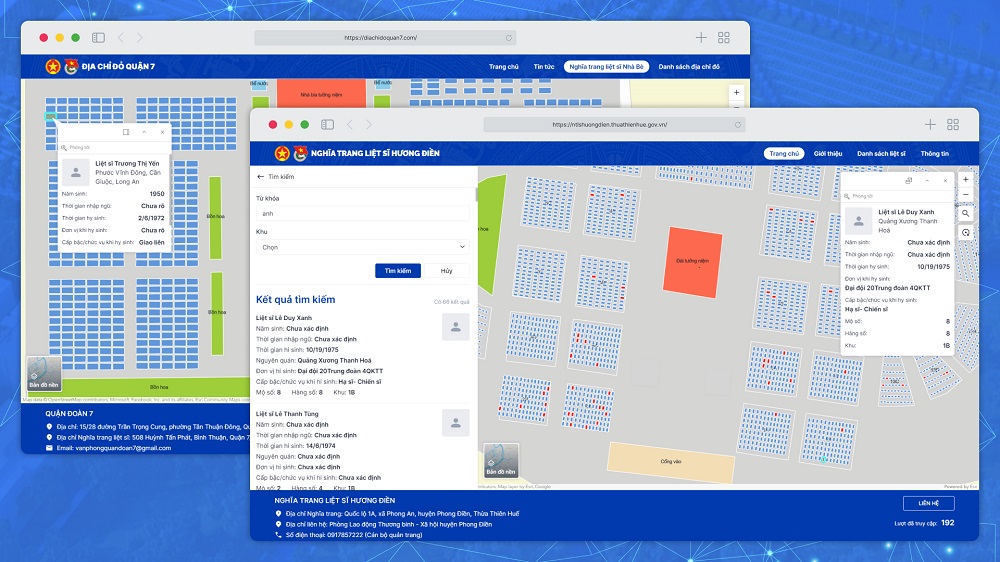
Task: Zoom in on the Hương Điền map
Action: (965, 180)
